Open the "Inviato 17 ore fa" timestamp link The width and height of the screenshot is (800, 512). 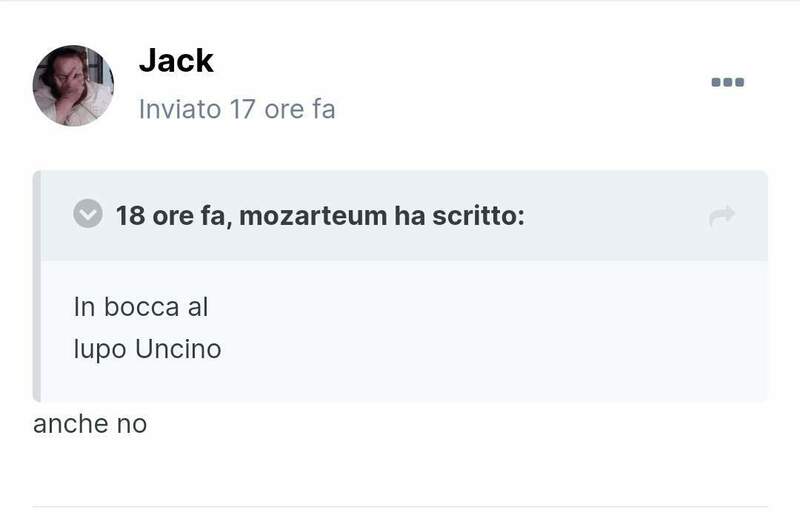(x=237, y=109)
